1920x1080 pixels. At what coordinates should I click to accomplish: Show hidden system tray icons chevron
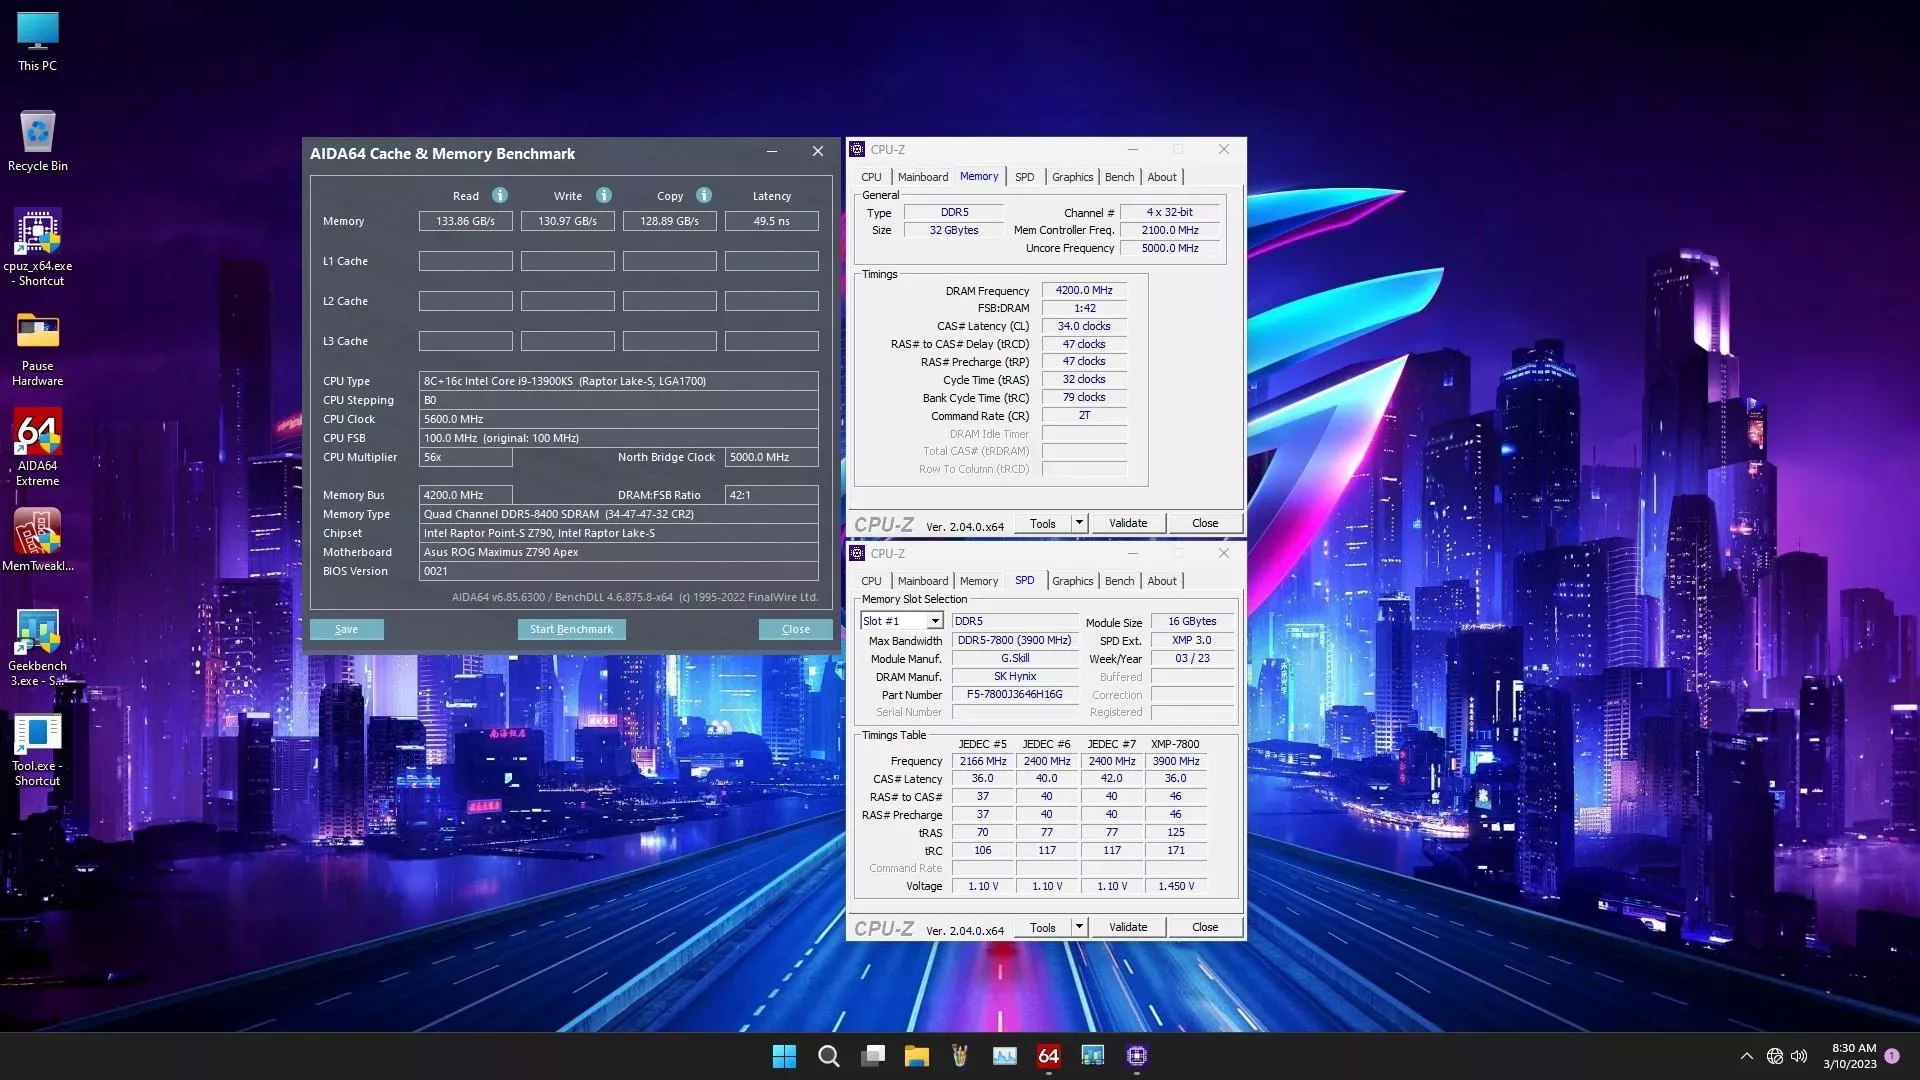1746,1056
